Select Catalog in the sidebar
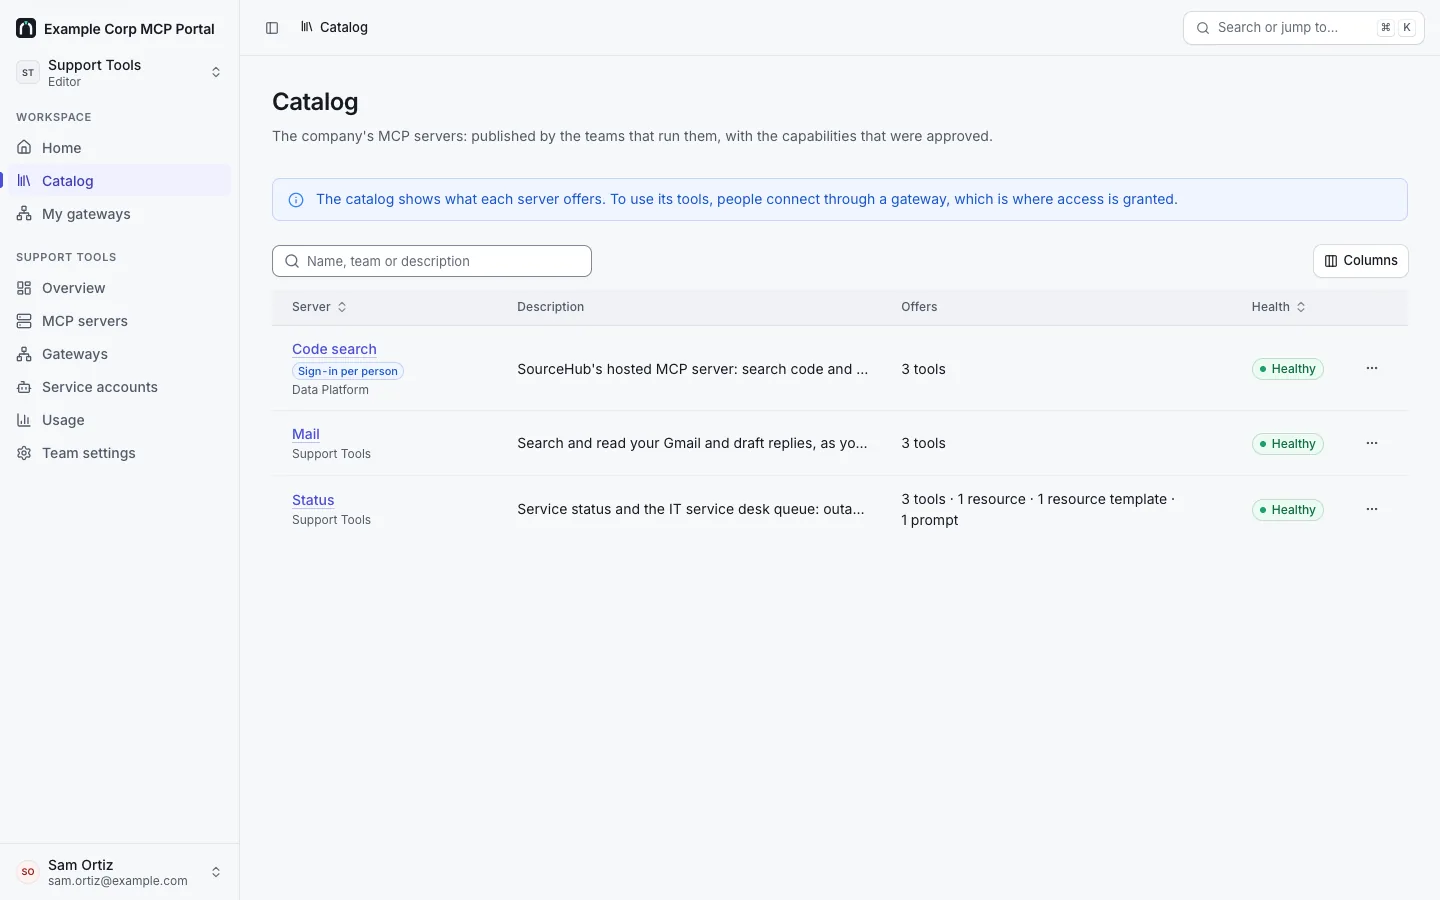The width and height of the screenshot is (1440, 900). point(119,181)
